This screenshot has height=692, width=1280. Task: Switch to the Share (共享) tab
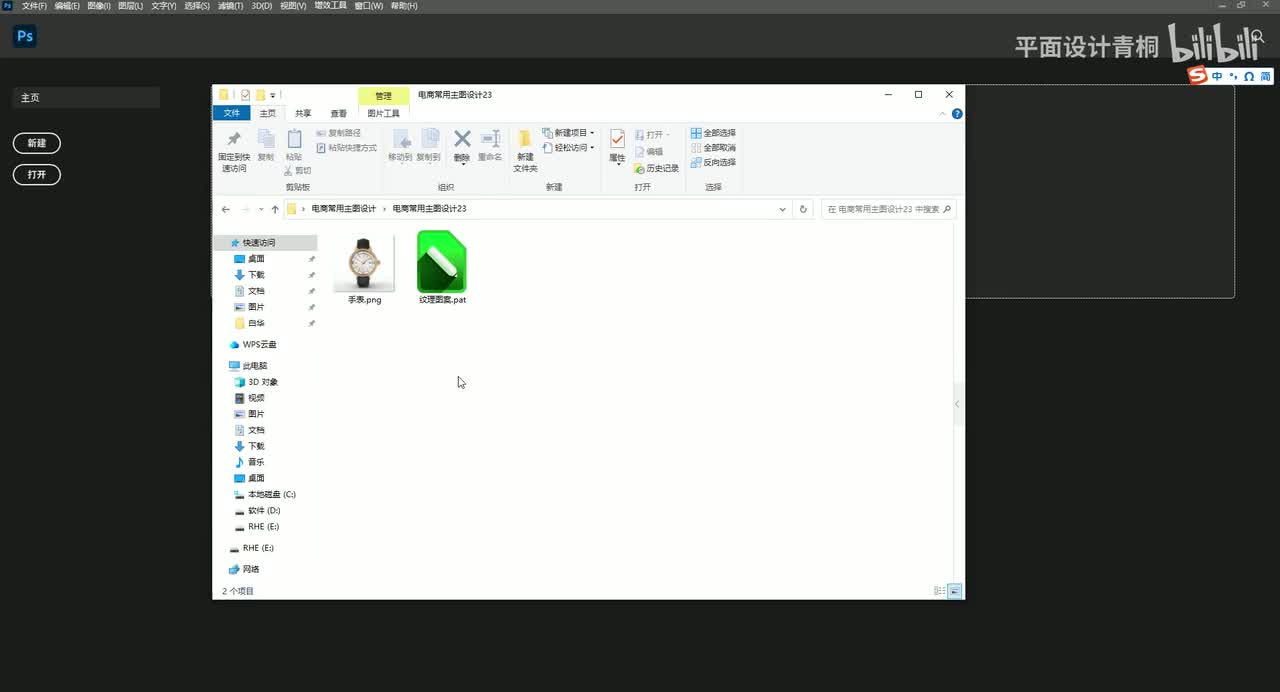pyautogui.click(x=303, y=114)
